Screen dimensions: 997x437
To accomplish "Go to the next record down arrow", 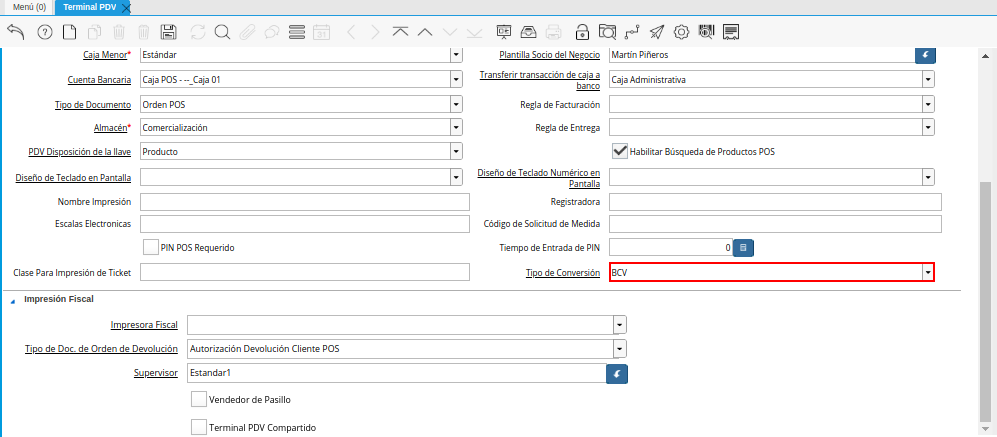I will [450, 32].
